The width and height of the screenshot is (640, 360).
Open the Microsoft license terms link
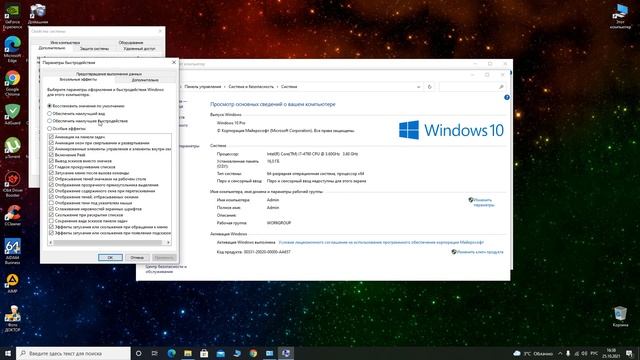(x=381, y=242)
